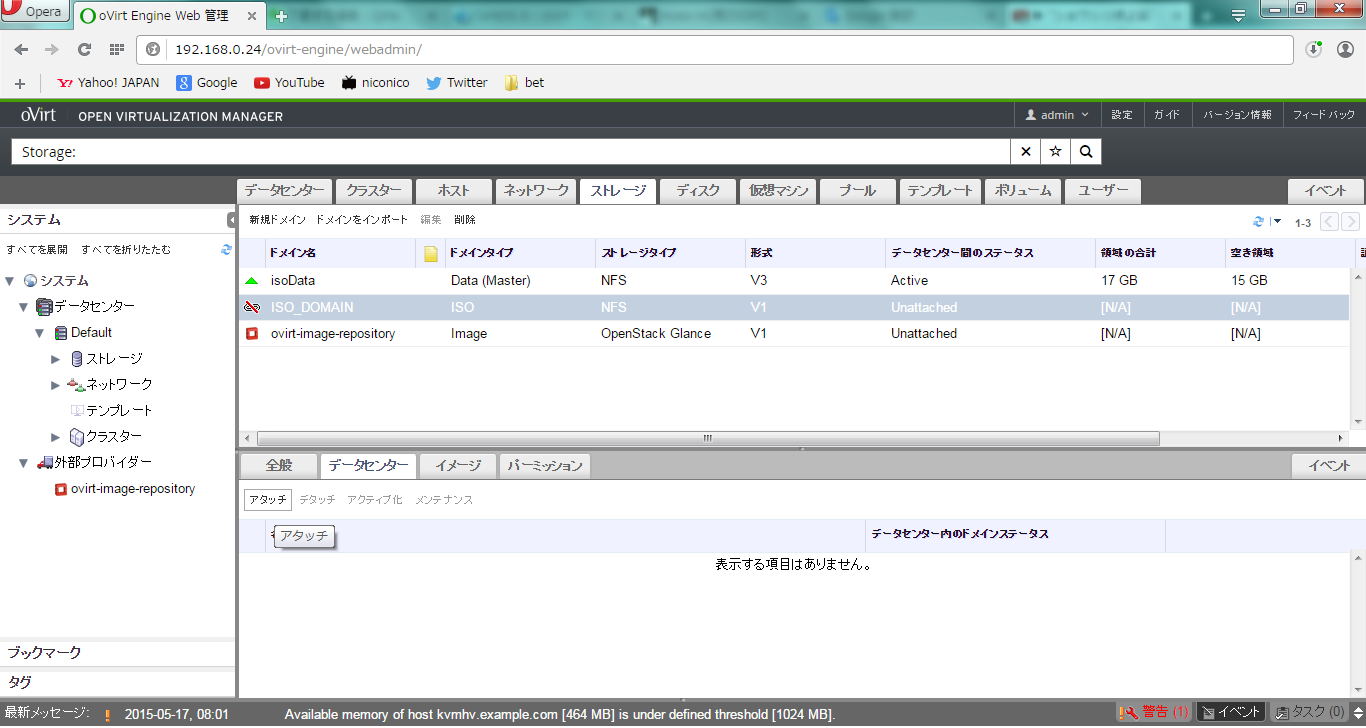This screenshot has width=1366, height=728.
Task: Click horizontal scrollbar of storage table
Action: (x=708, y=438)
